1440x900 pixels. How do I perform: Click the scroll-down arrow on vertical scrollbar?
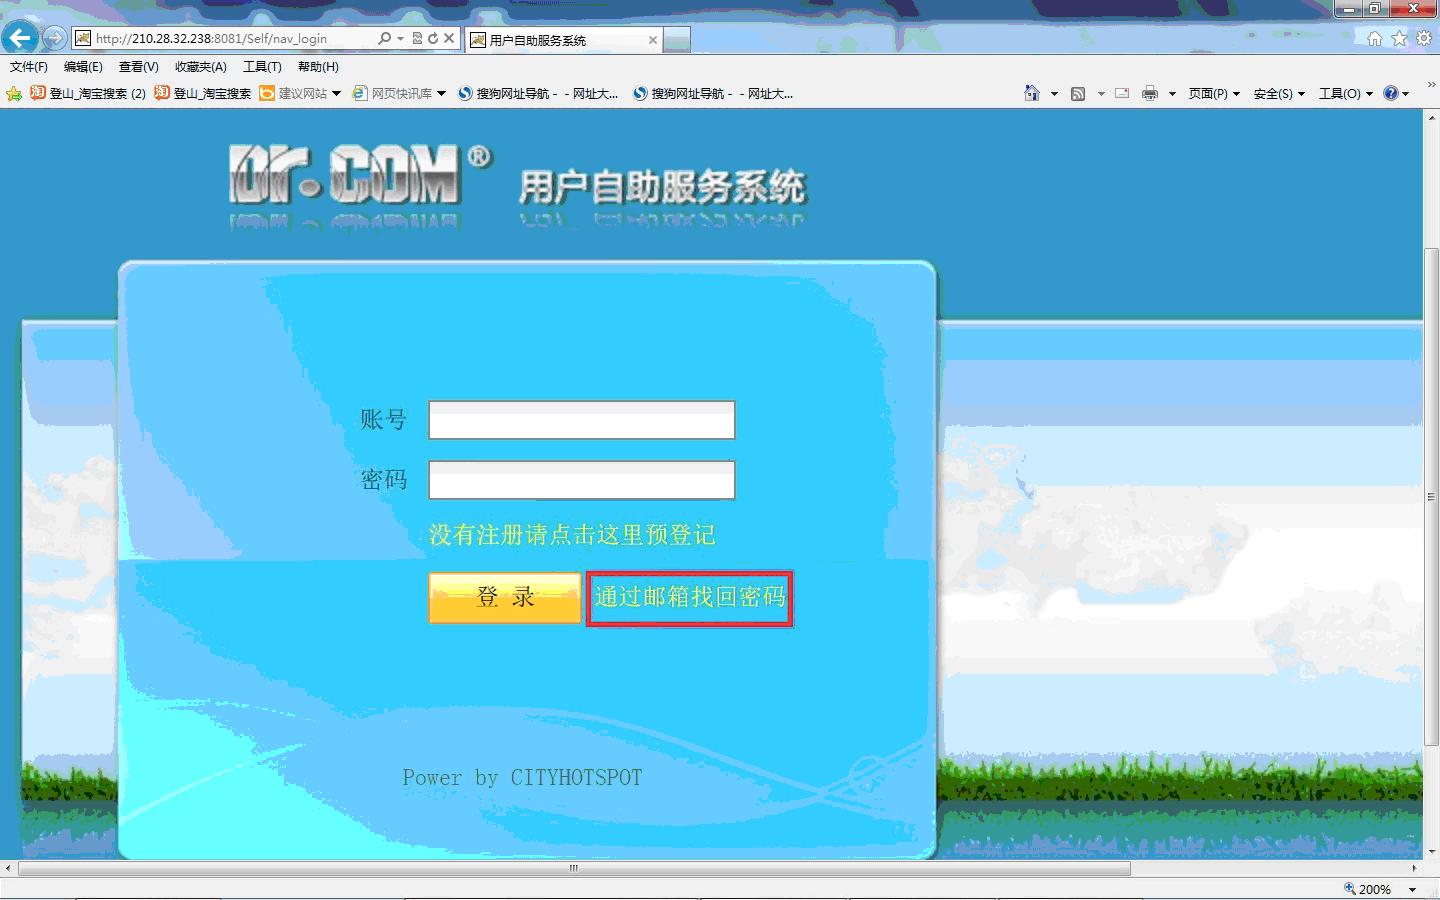click(x=1431, y=851)
